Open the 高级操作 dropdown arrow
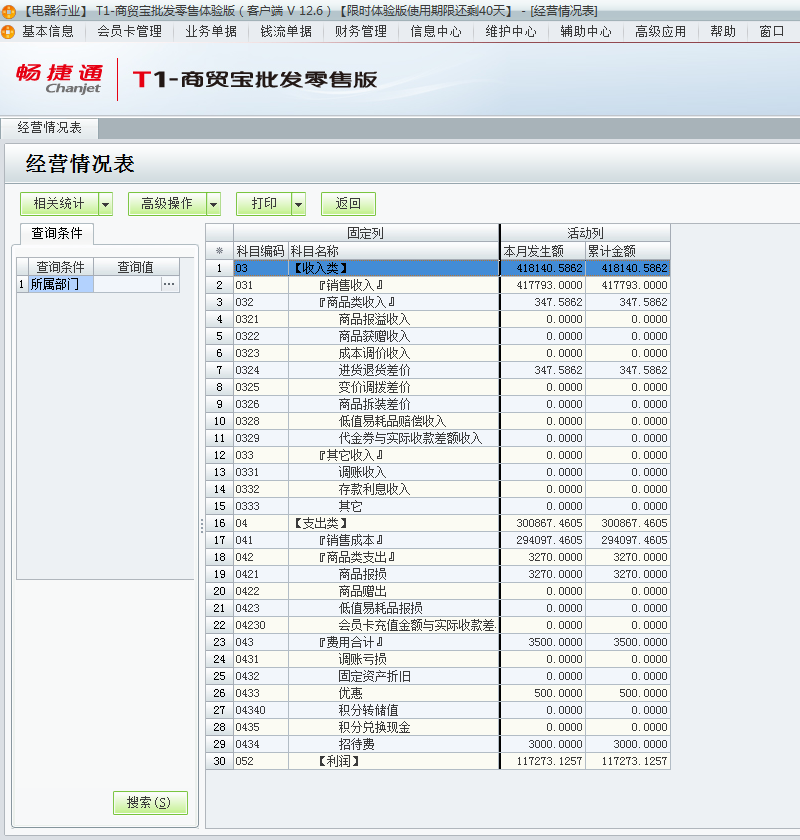This screenshot has height=840, width=800. tap(213, 203)
